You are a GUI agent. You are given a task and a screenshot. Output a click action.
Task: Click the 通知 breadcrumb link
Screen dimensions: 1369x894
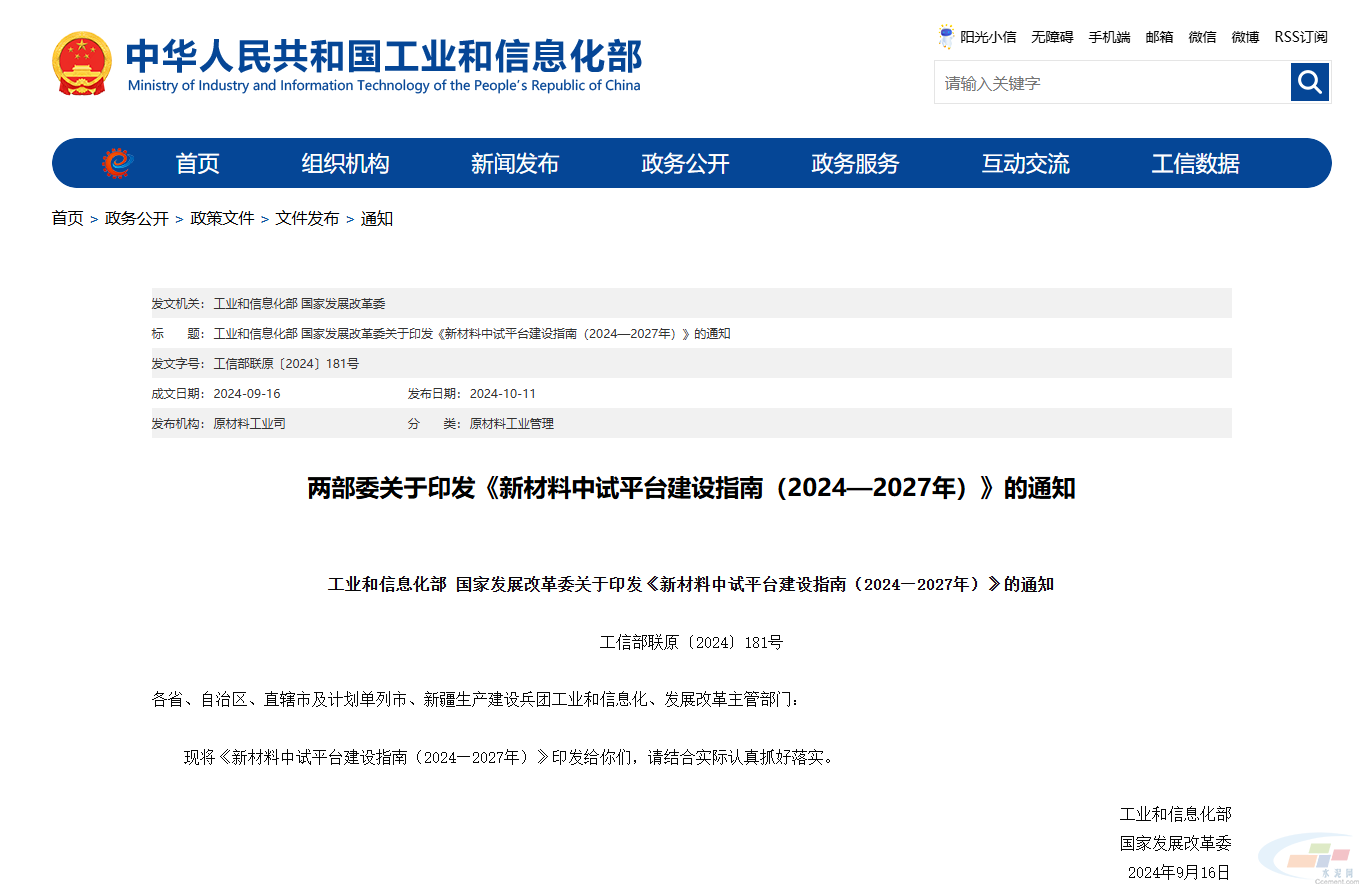pos(377,218)
